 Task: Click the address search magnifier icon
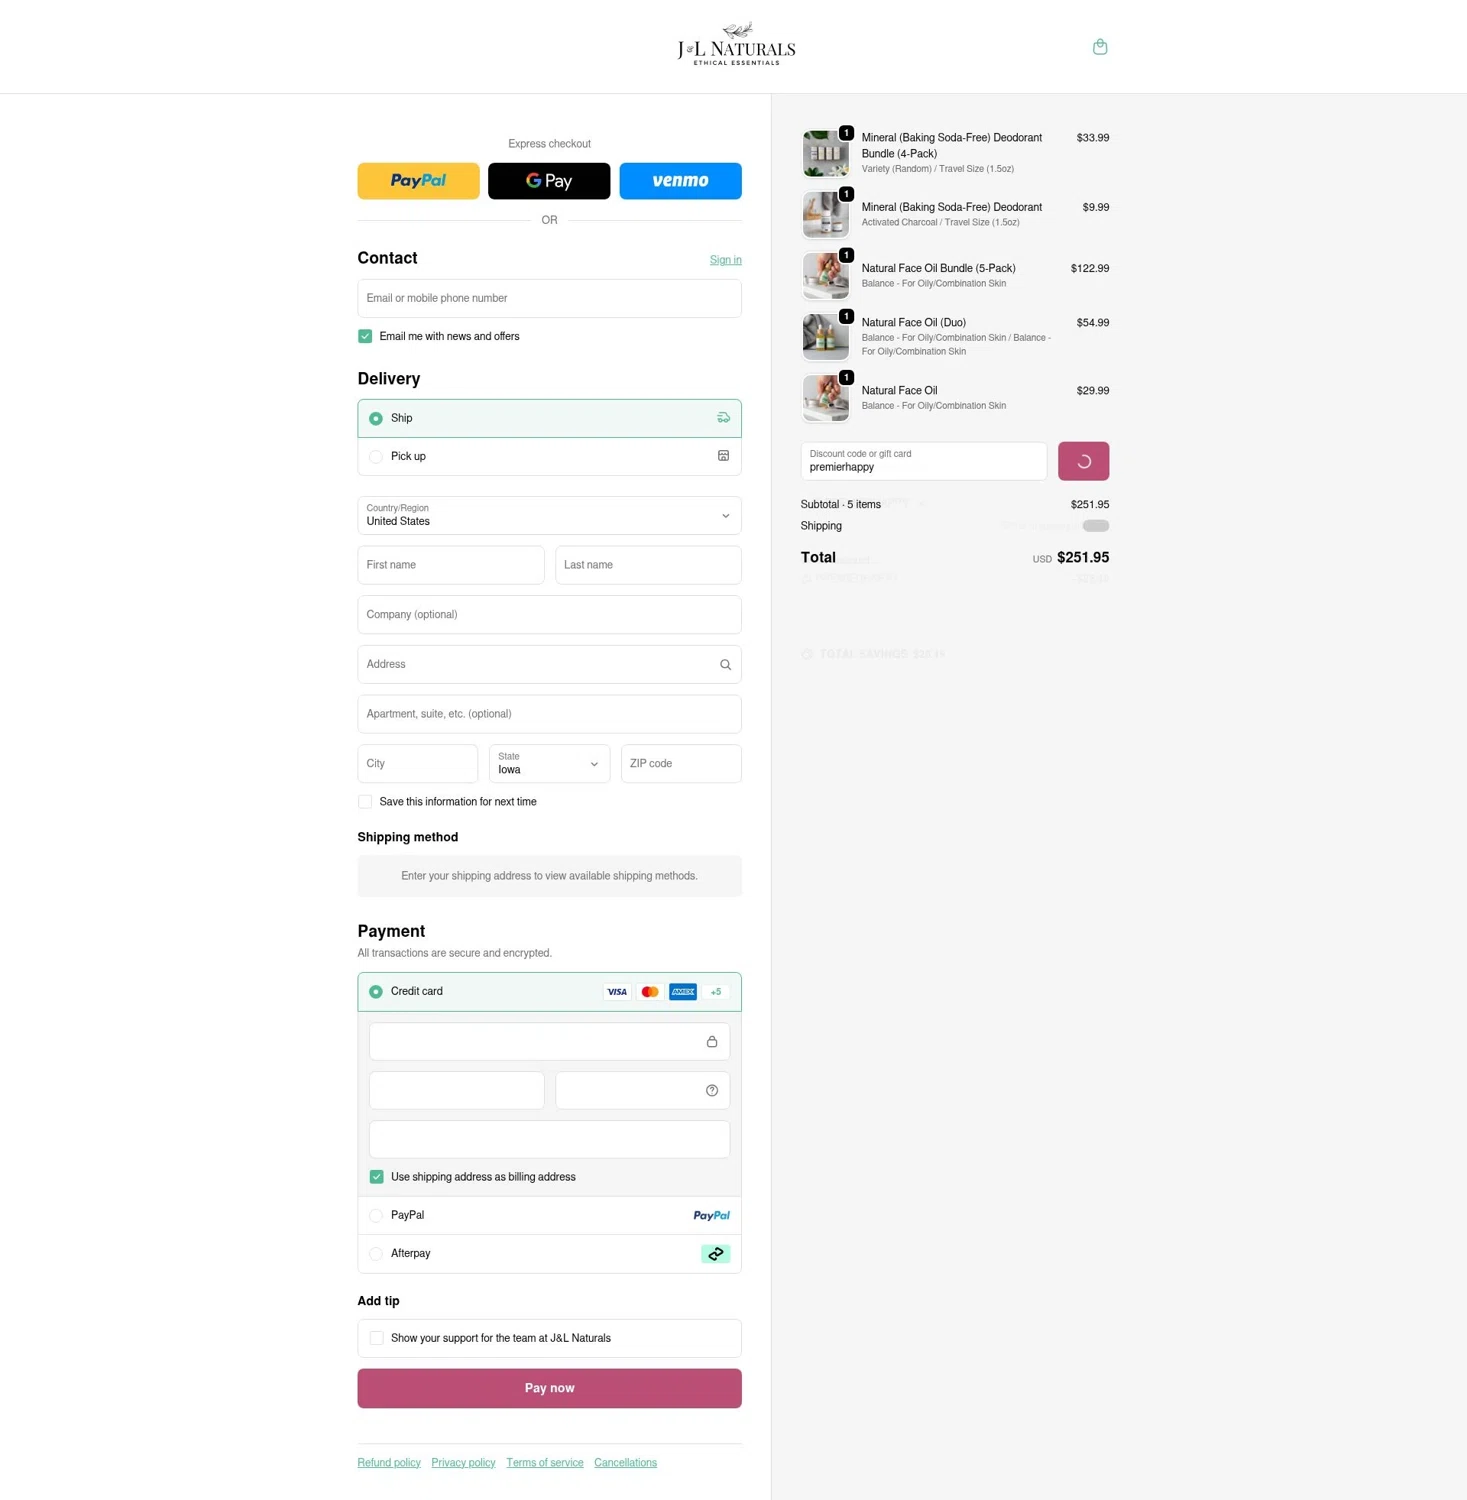725,665
